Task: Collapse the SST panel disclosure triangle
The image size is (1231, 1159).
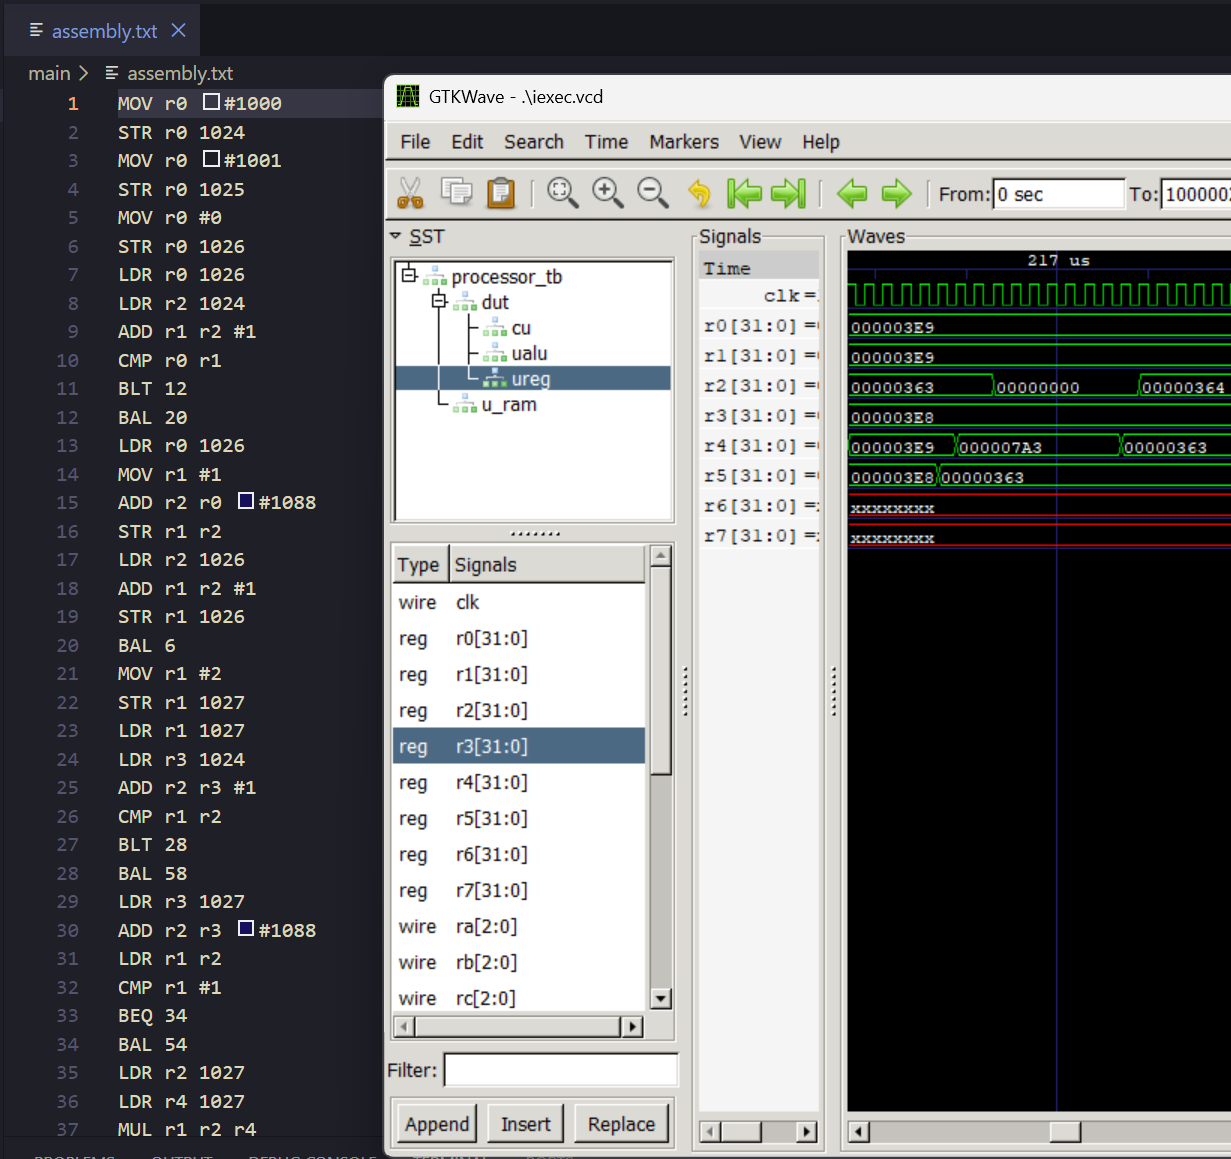Action: pyautogui.click(x=396, y=236)
